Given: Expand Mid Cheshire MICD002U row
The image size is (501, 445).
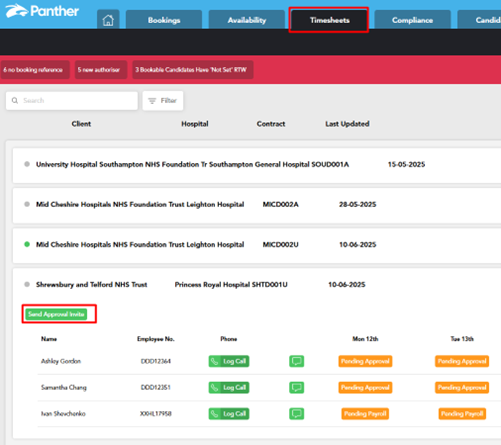Looking at the screenshot, I should 257,245.
